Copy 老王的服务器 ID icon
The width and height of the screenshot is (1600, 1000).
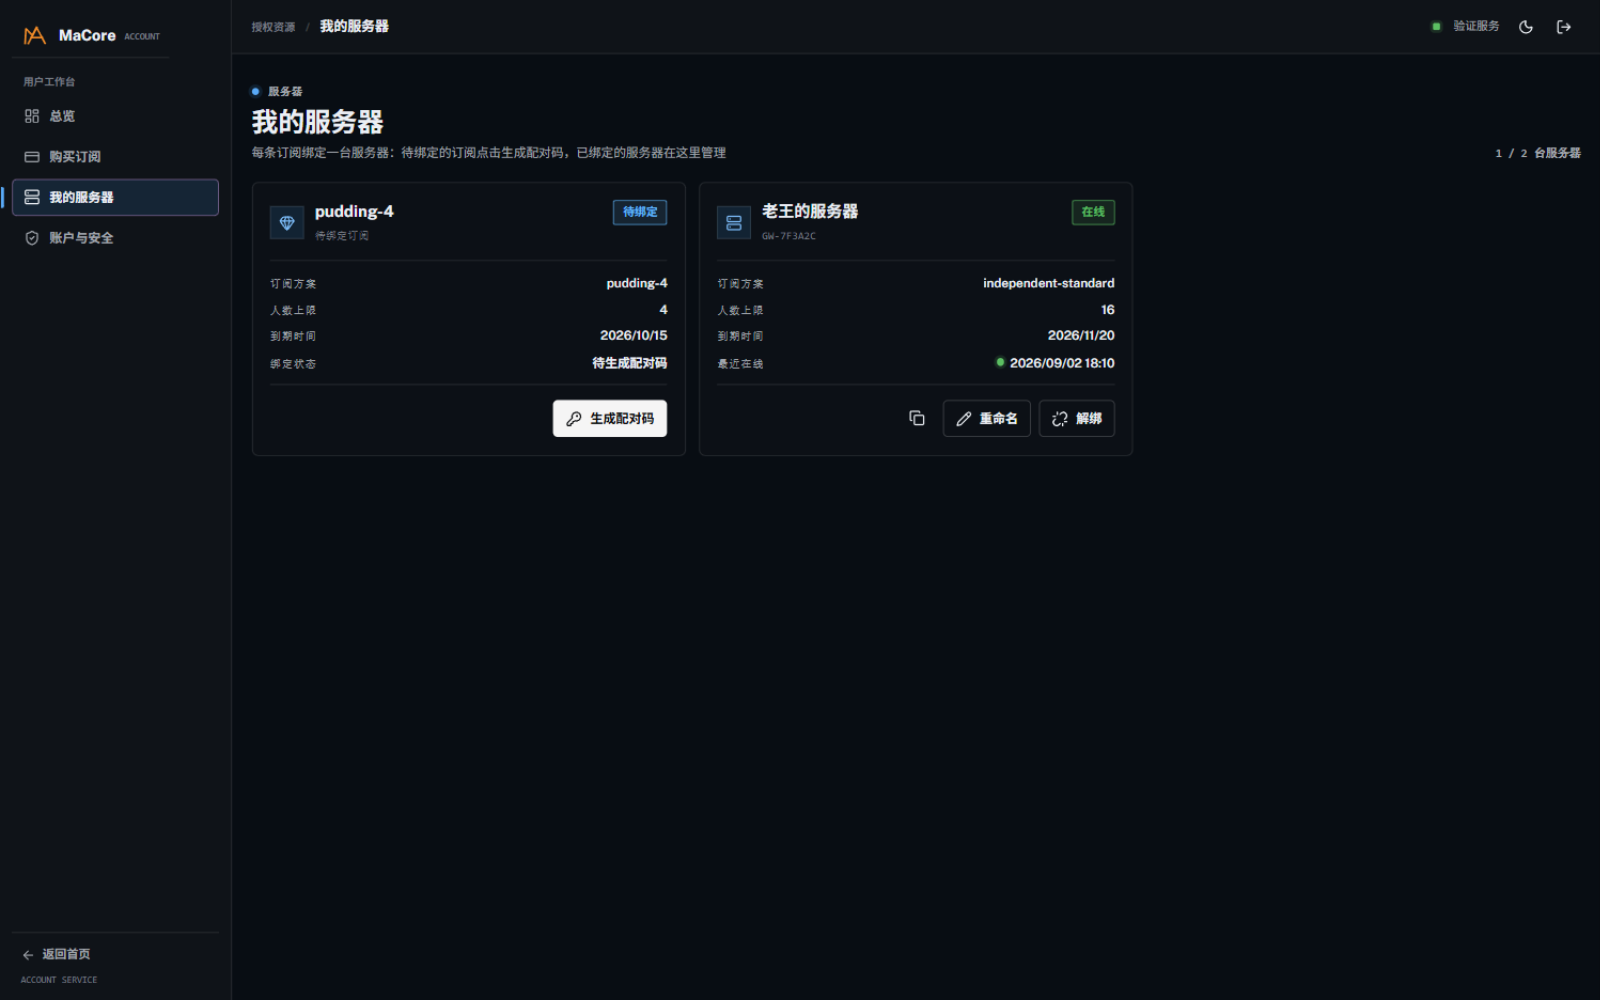tap(916, 418)
